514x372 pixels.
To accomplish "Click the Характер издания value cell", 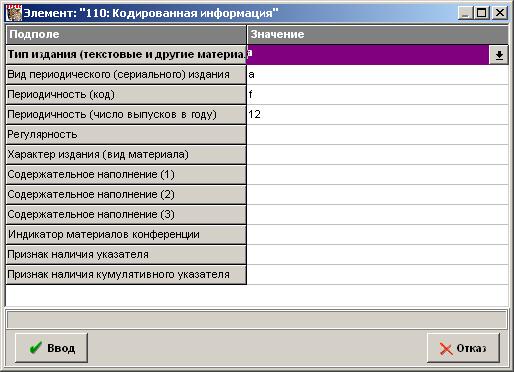I will (377, 155).
